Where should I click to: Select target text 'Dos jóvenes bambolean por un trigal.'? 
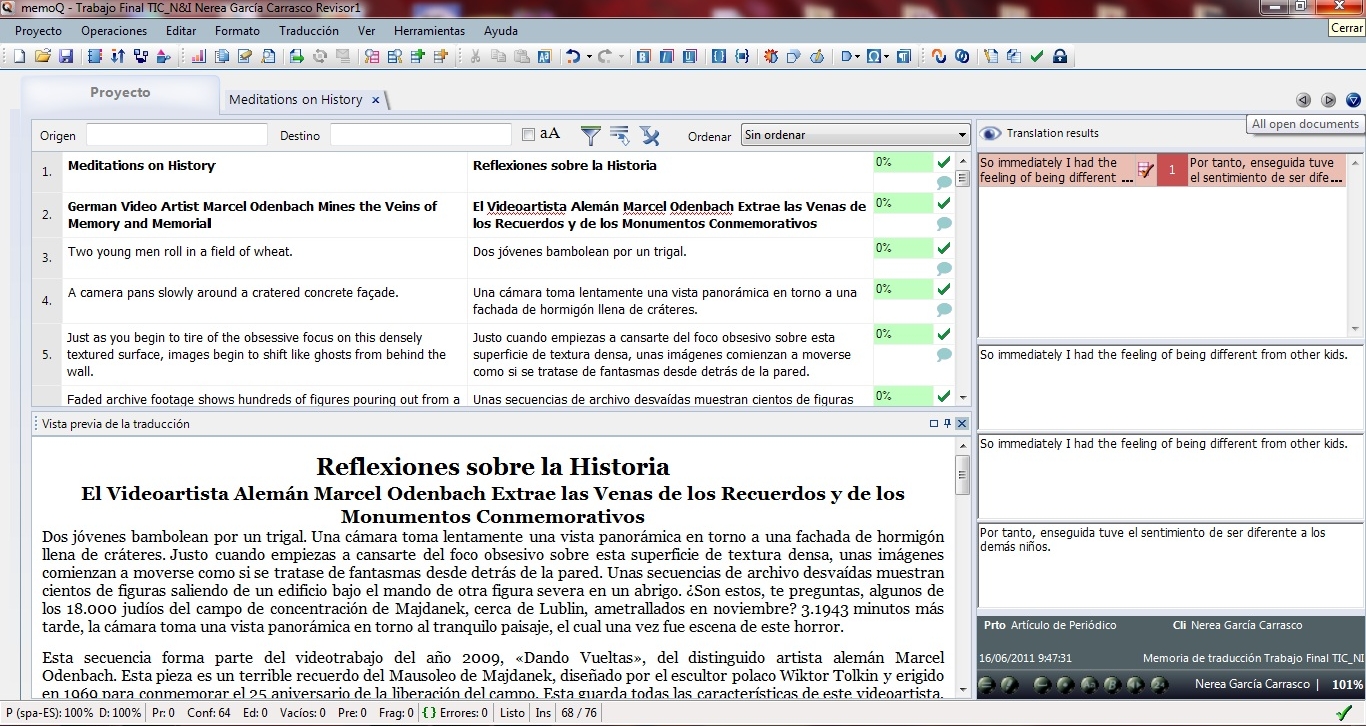coord(580,251)
